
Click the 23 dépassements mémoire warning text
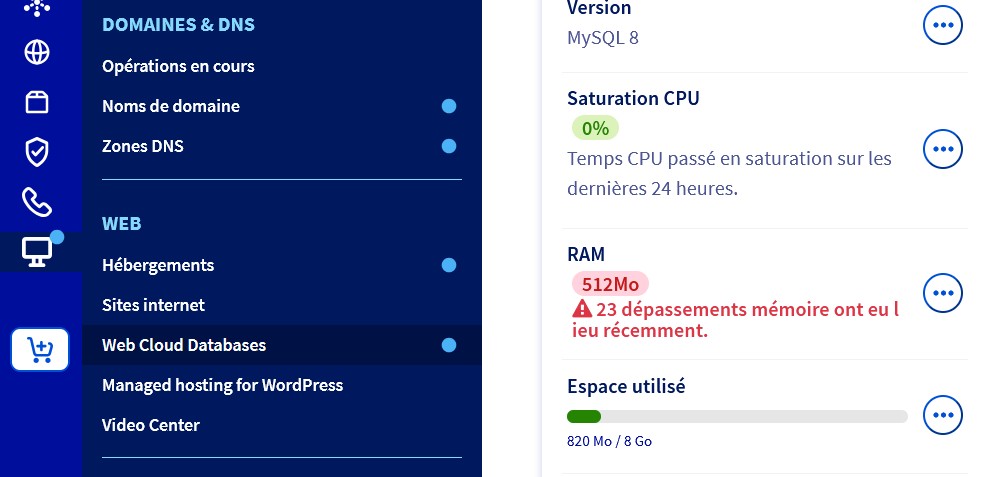coord(735,320)
